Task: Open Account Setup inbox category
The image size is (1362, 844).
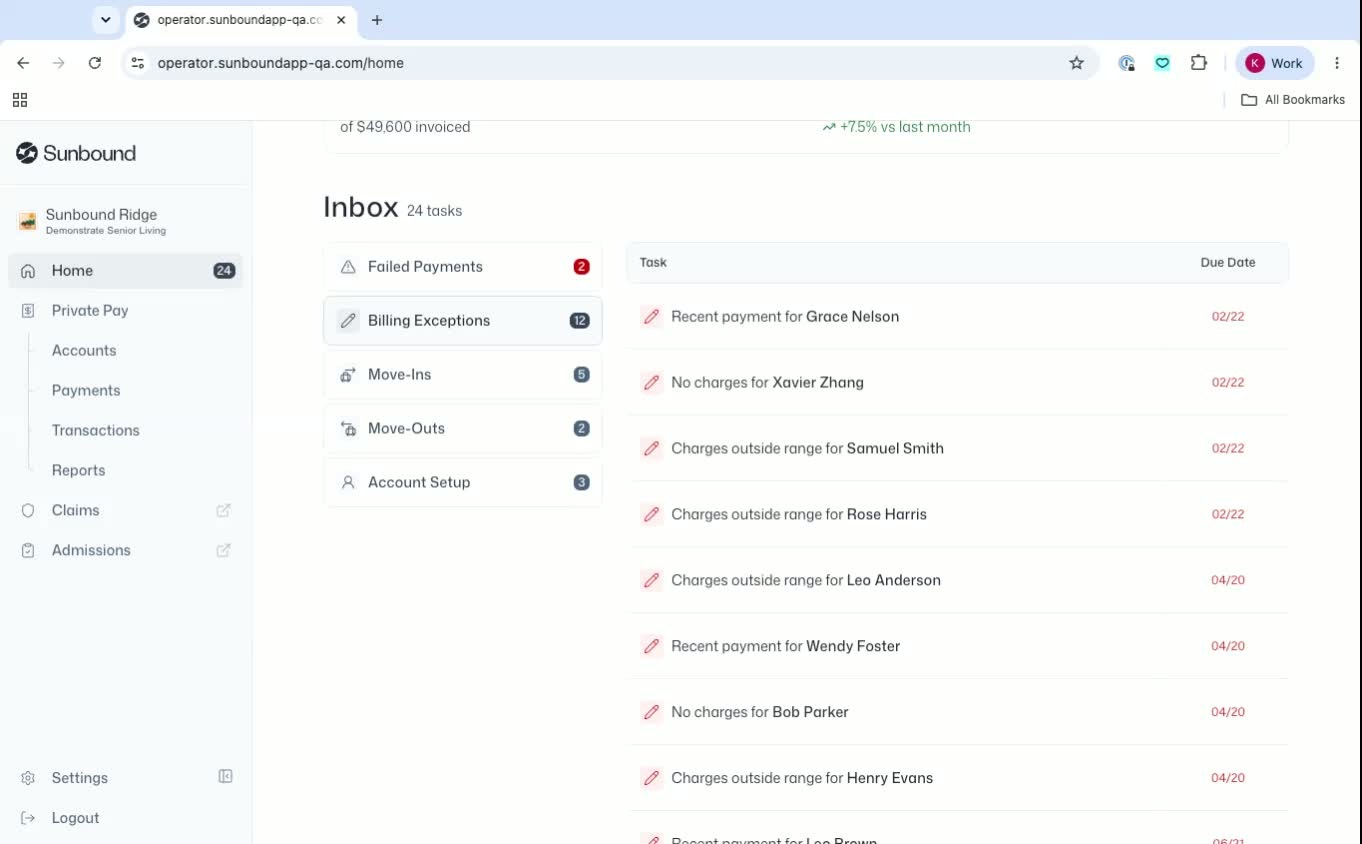Action: (x=463, y=482)
